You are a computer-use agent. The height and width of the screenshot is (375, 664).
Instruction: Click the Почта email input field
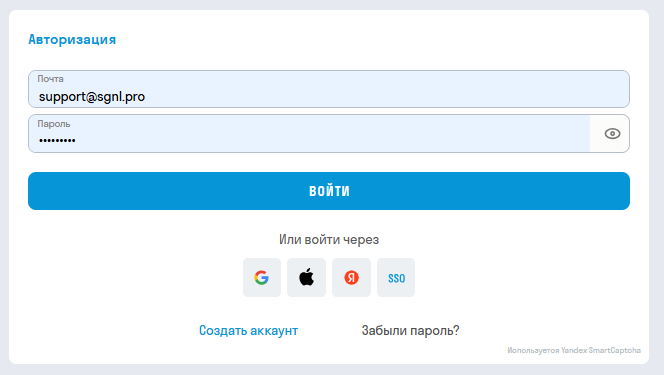(x=329, y=89)
